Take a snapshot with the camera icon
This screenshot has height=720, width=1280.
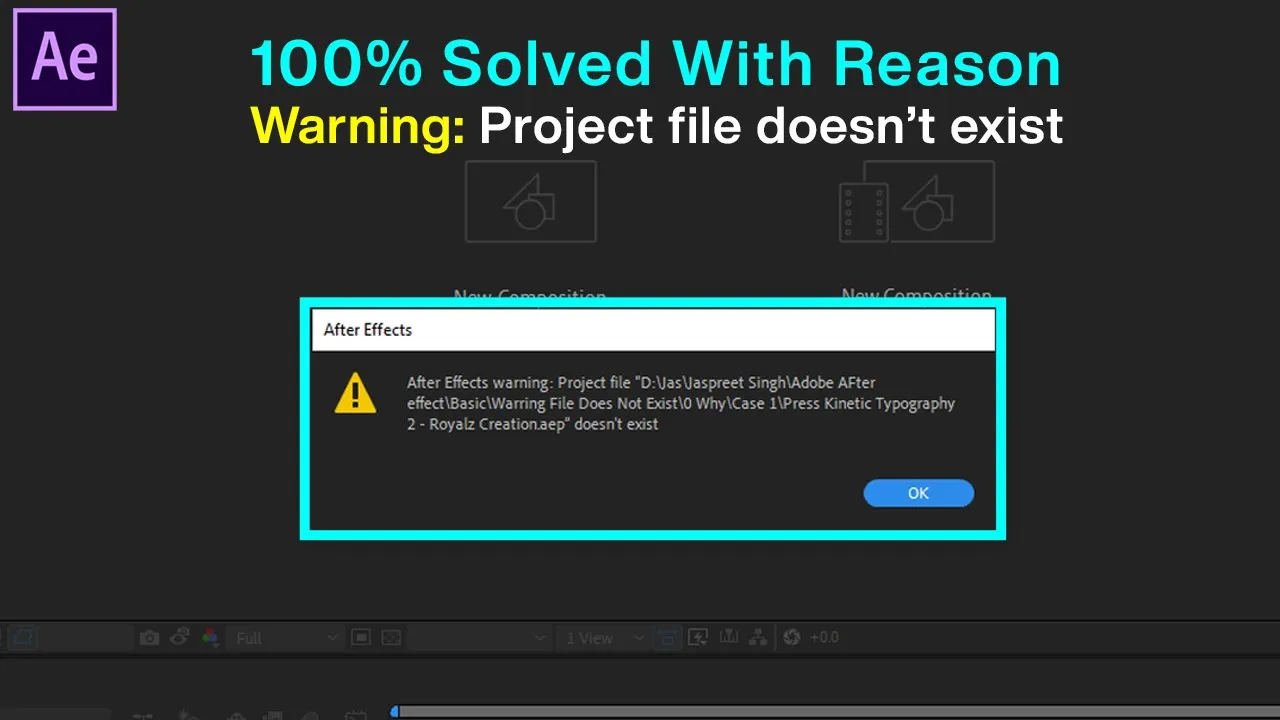click(149, 637)
